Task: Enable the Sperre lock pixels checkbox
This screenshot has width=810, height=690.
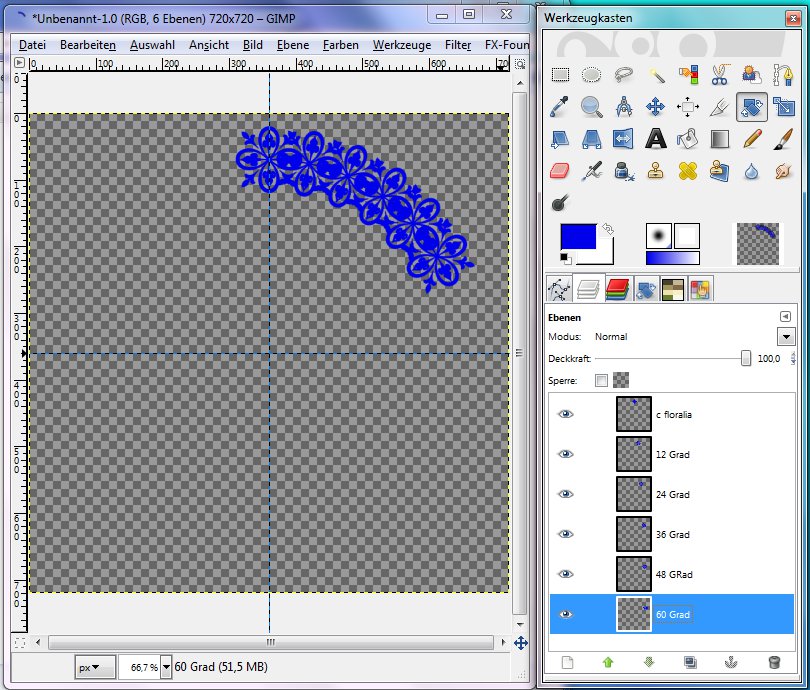Action: point(601,380)
